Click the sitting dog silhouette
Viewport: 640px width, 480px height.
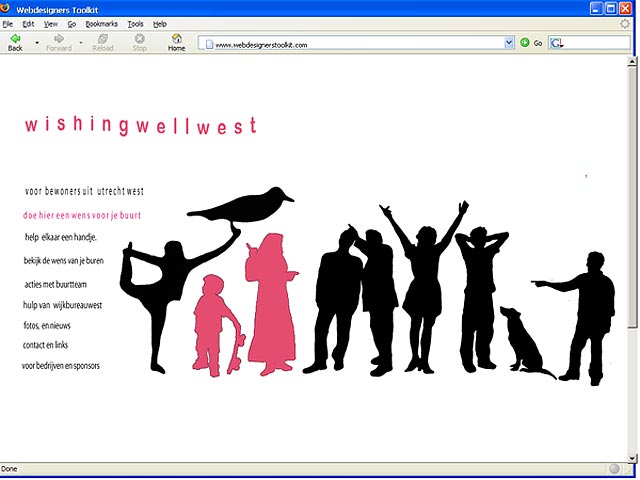pyautogui.click(x=524, y=341)
